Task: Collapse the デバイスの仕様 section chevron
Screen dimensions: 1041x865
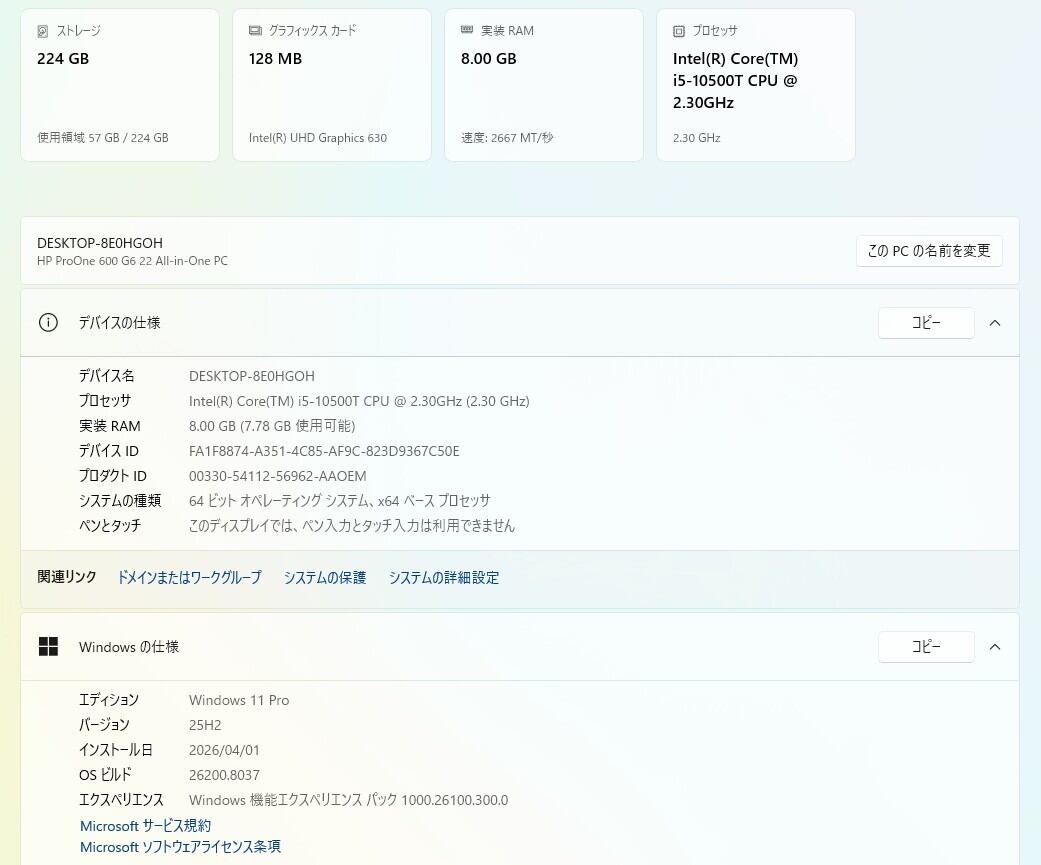Action: 995,323
